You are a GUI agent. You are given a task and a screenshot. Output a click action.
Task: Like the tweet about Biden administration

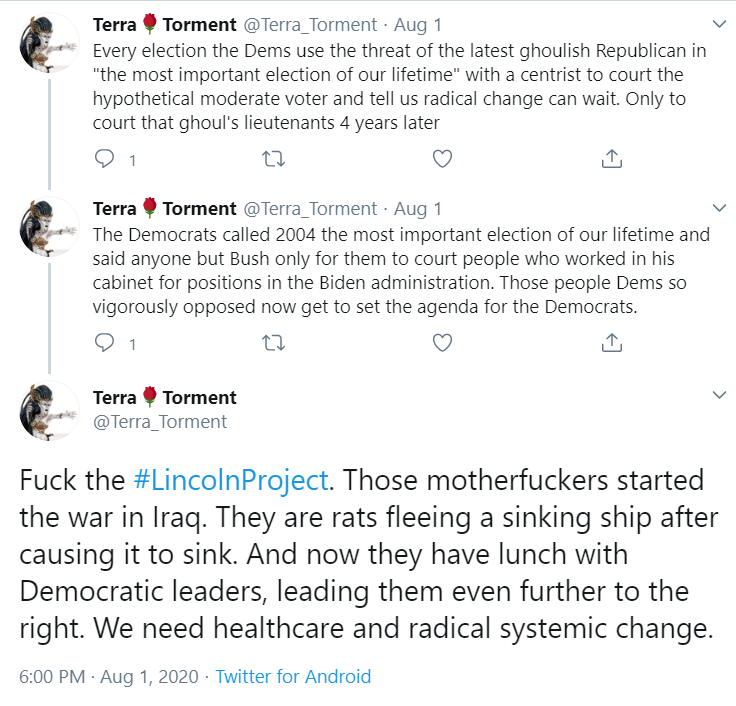442,343
